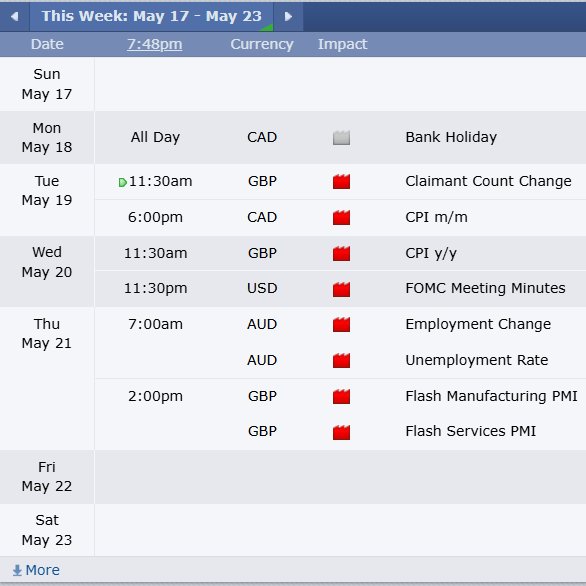Click red impact icon for CPI y/y

(x=341, y=253)
